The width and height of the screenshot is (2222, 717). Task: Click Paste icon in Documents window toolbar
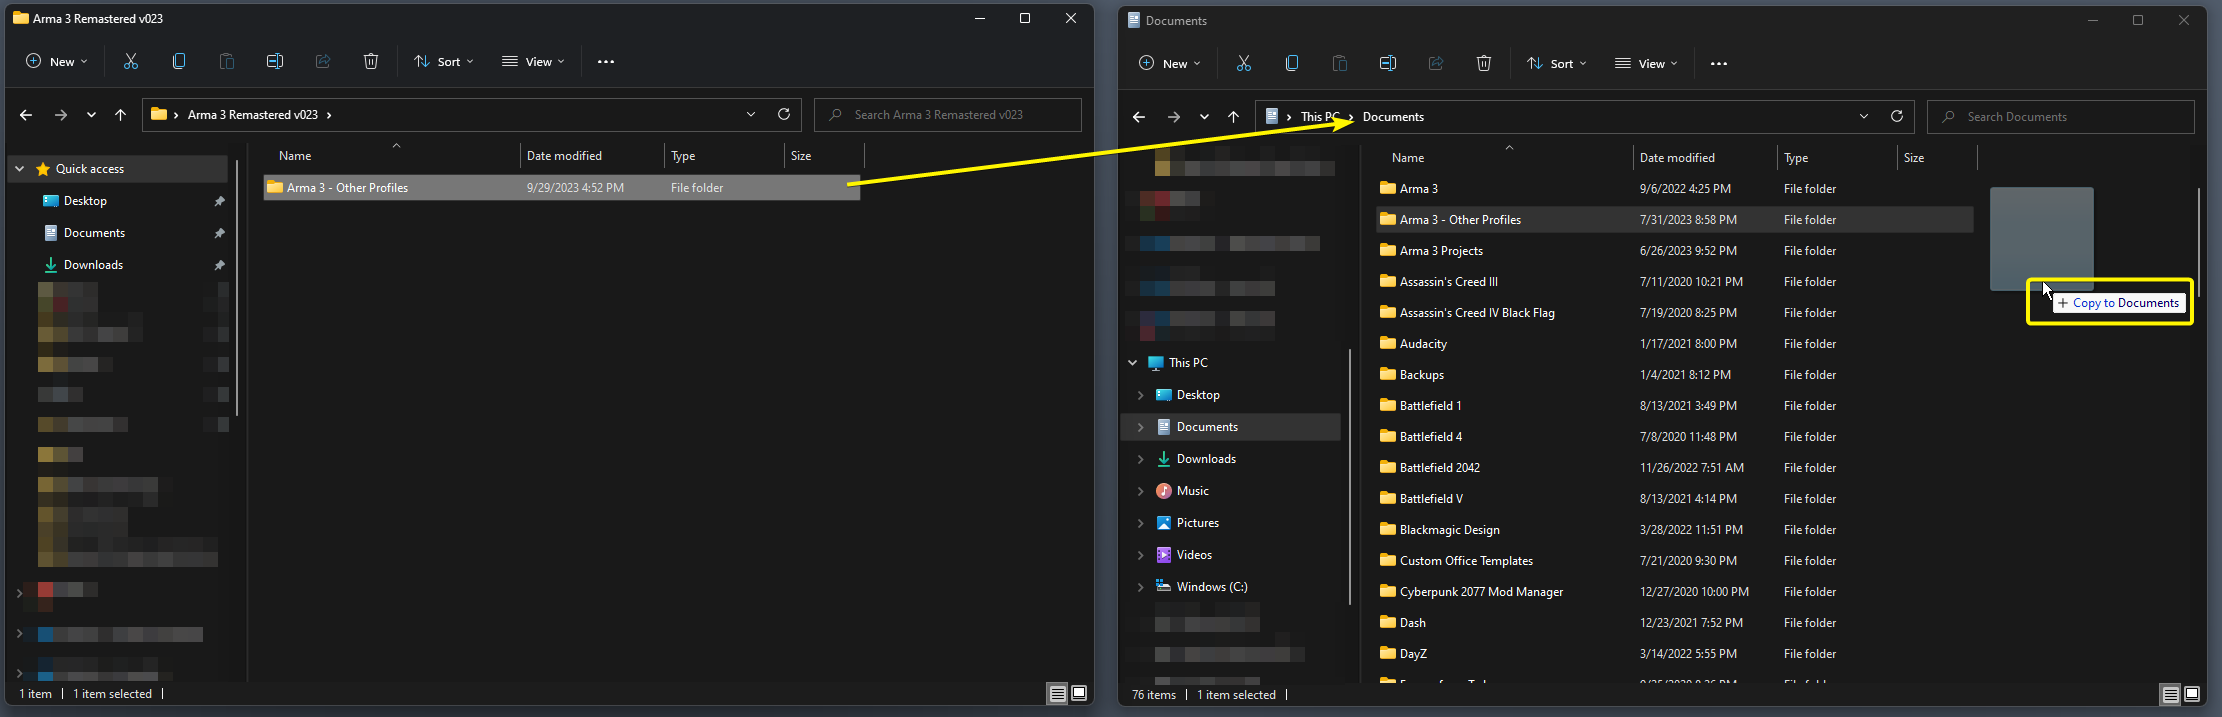coord(1340,63)
